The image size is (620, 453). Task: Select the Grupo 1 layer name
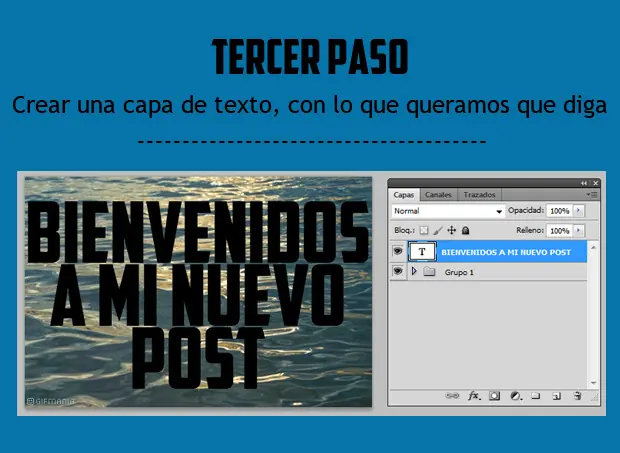click(x=459, y=272)
